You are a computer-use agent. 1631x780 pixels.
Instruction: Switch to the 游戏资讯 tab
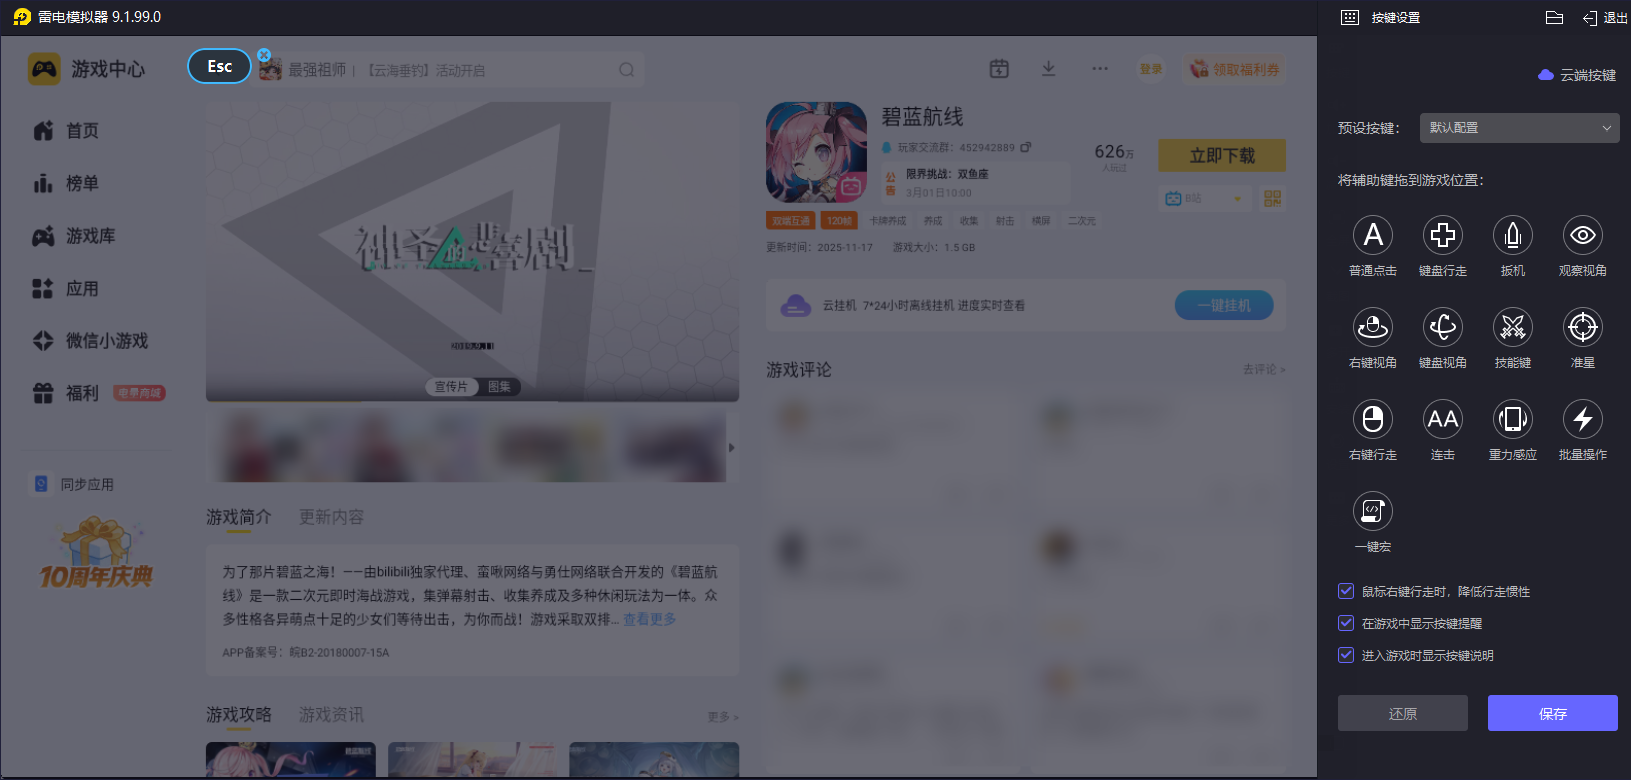(332, 715)
